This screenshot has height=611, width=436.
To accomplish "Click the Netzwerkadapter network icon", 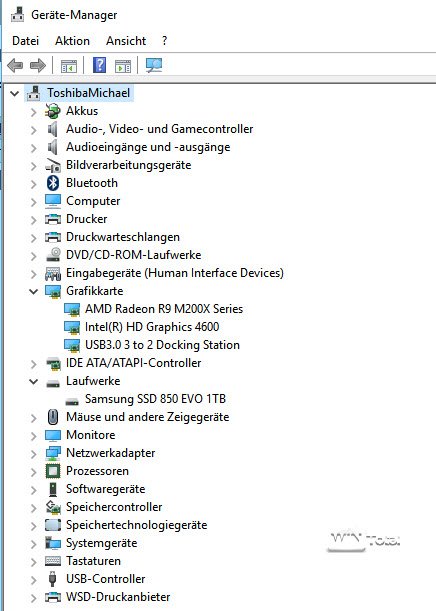I will coord(53,453).
